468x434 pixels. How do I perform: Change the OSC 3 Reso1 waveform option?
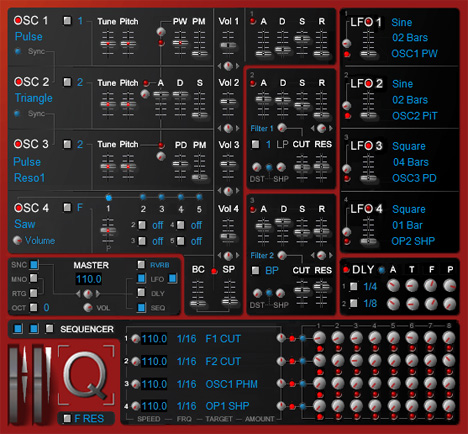29,178
